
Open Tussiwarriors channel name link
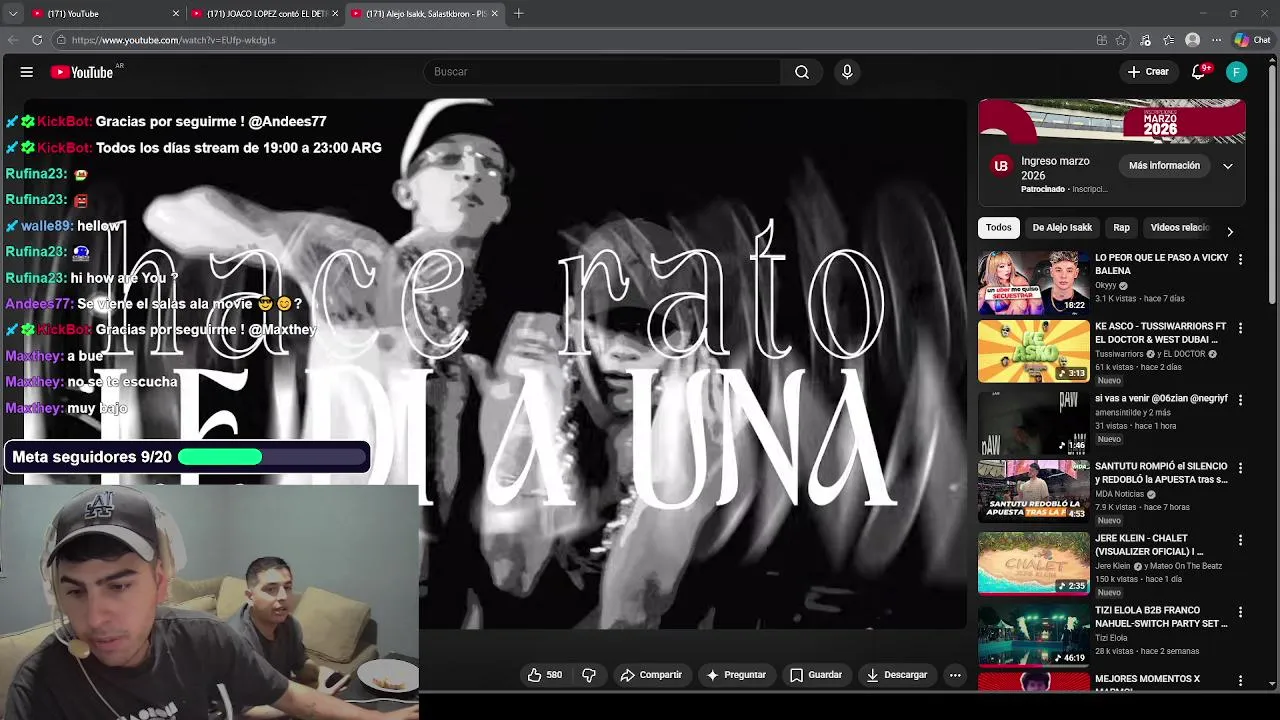[x=1119, y=354]
